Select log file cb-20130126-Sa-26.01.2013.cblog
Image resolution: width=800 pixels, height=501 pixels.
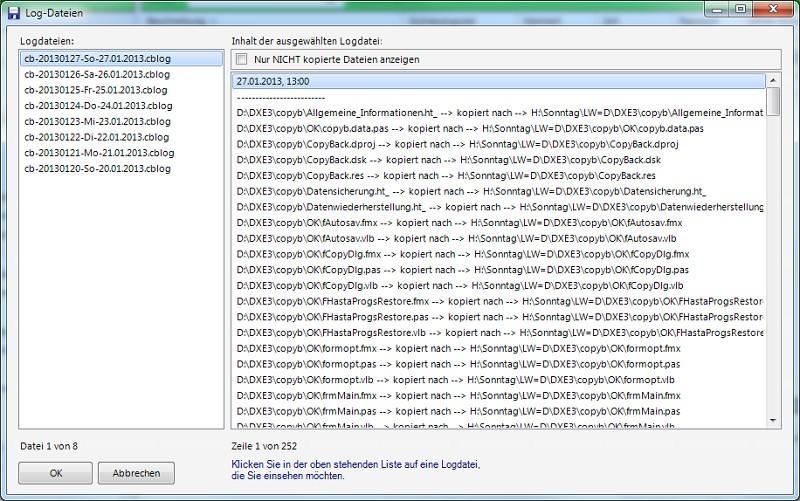coord(96,74)
